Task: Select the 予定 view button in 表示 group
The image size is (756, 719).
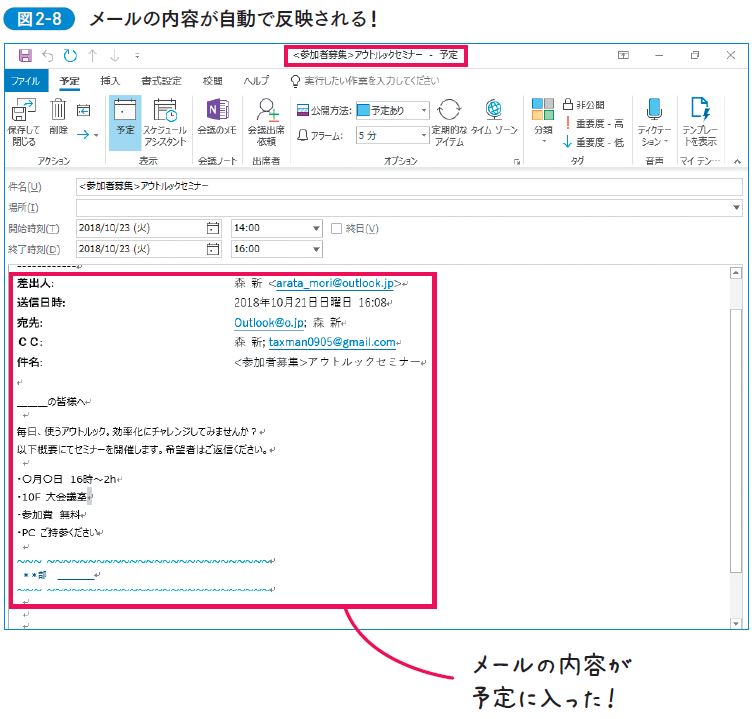Action: click(x=125, y=122)
